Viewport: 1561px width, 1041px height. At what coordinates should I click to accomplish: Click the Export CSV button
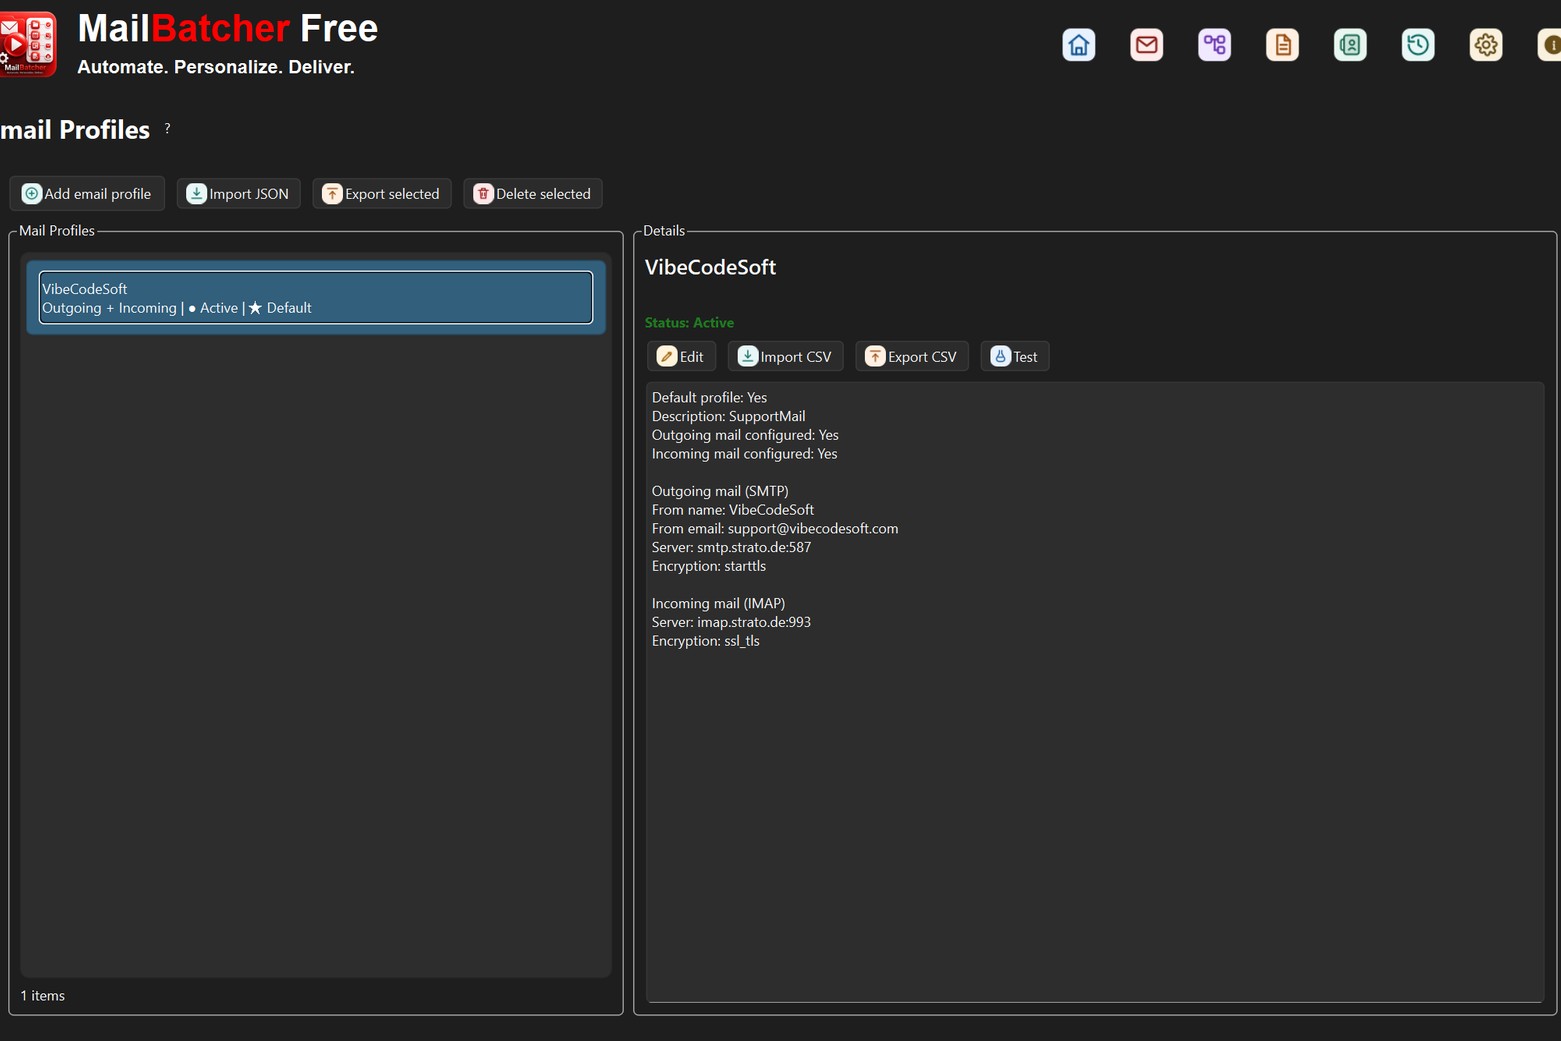coord(911,357)
